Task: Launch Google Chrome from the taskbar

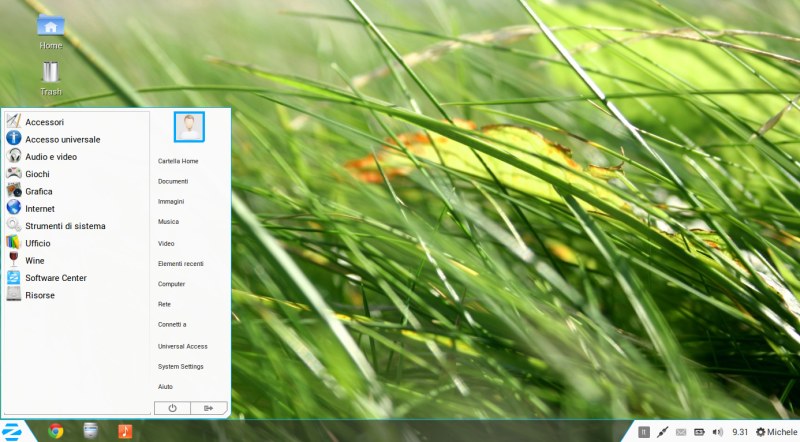Action: click(x=56, y=431)
